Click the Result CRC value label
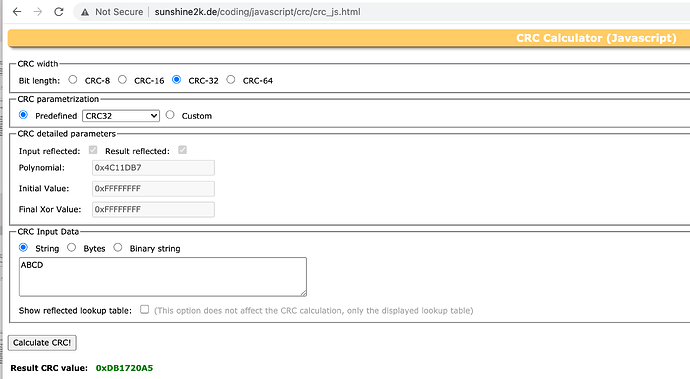 pyautogui.click(x=49, y=368)
